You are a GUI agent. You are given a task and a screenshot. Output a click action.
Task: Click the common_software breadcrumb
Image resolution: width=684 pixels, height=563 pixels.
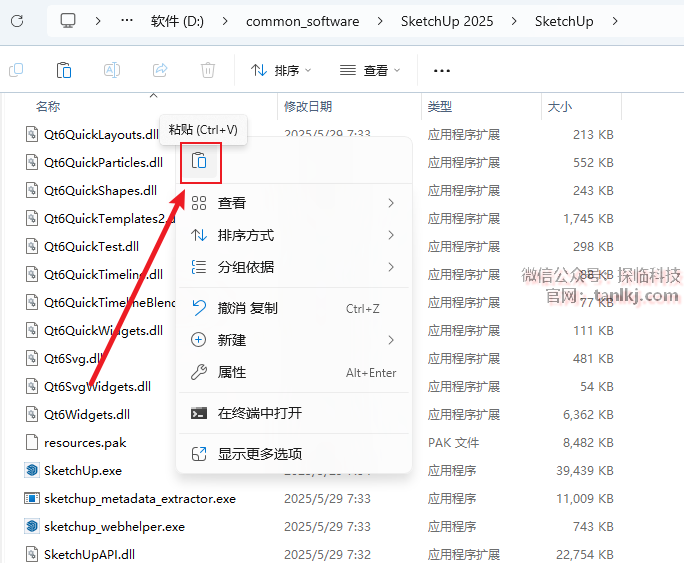(302, 21)
